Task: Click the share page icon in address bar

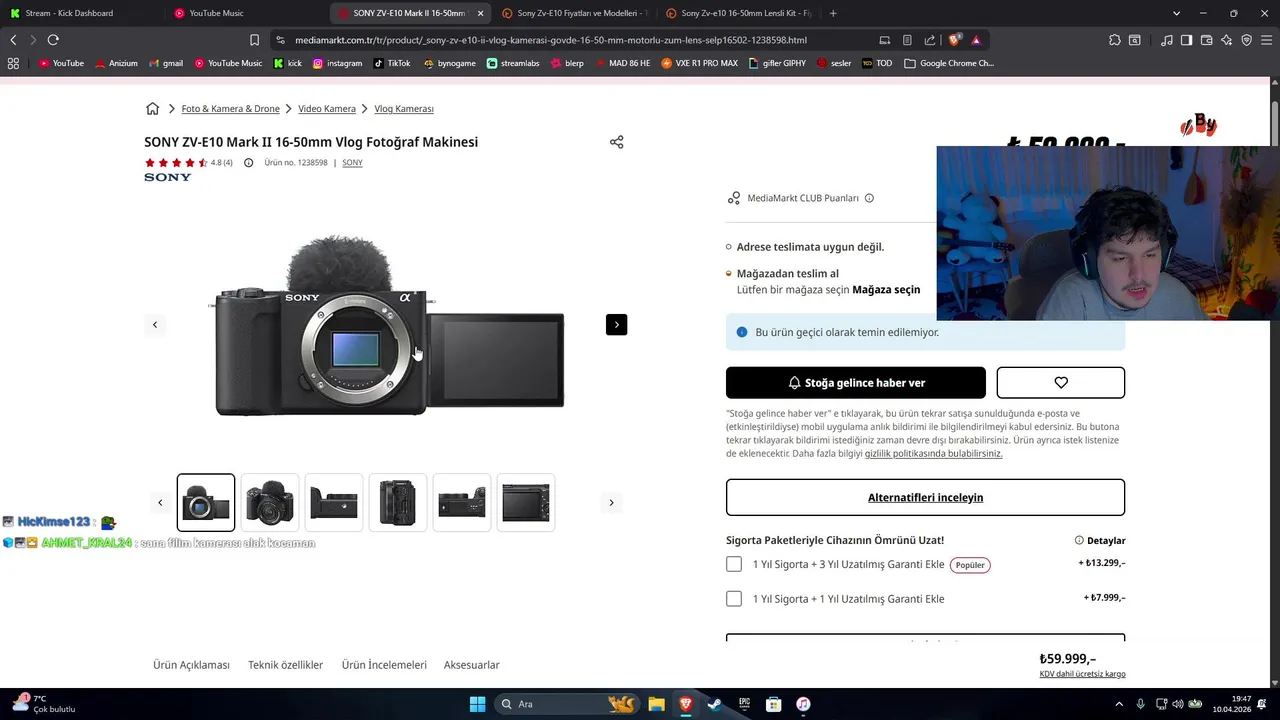Action: tap(929, 40)
